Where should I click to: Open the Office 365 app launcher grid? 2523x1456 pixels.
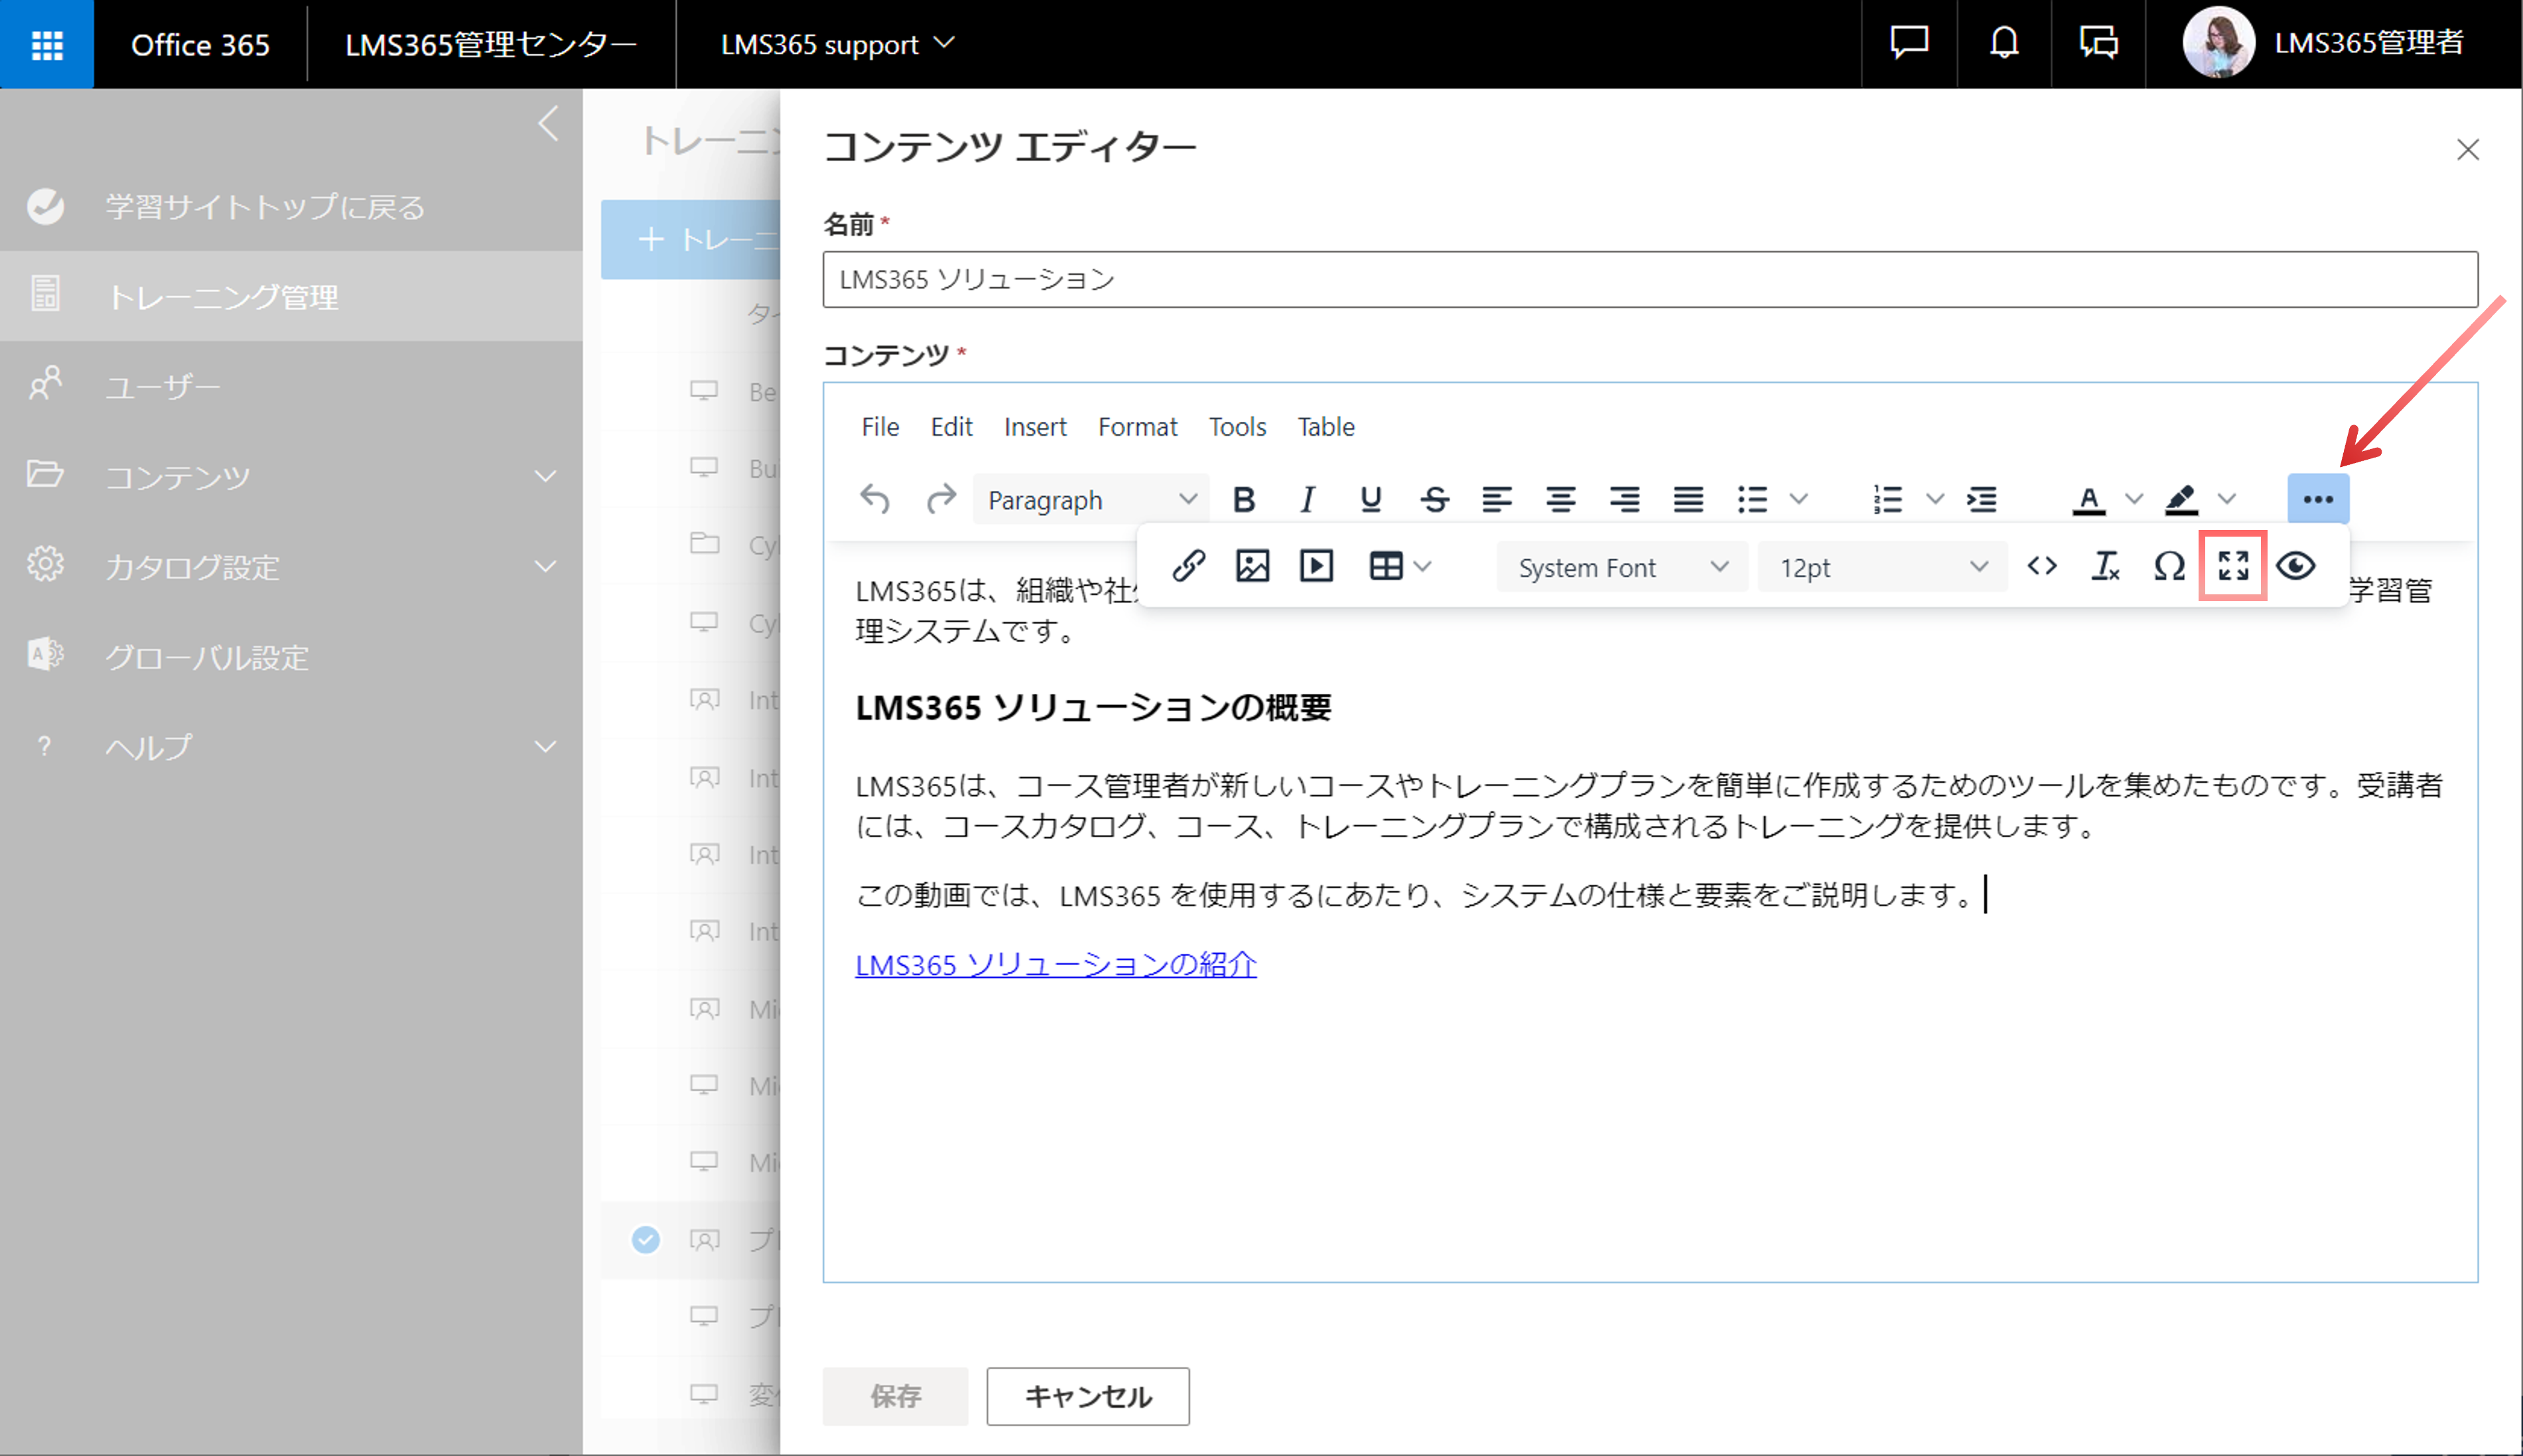[x=47, y=44]
